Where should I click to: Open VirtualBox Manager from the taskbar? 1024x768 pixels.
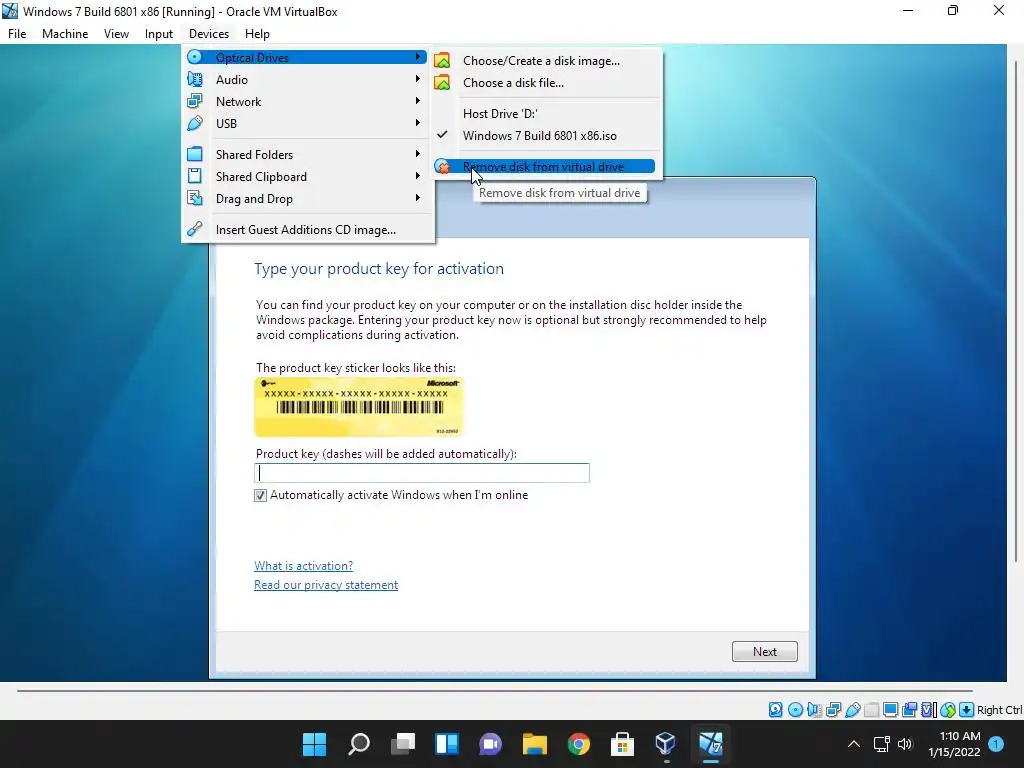coord(665,744)
